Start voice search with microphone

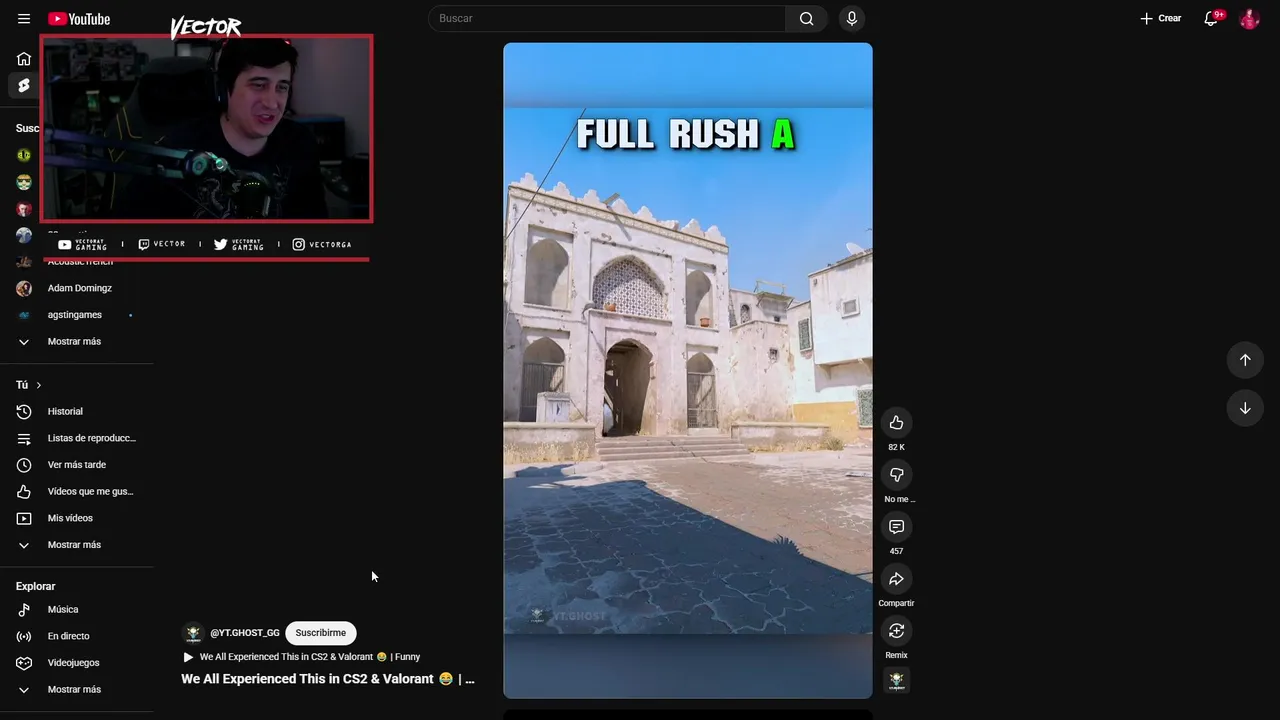coord(852,18)
